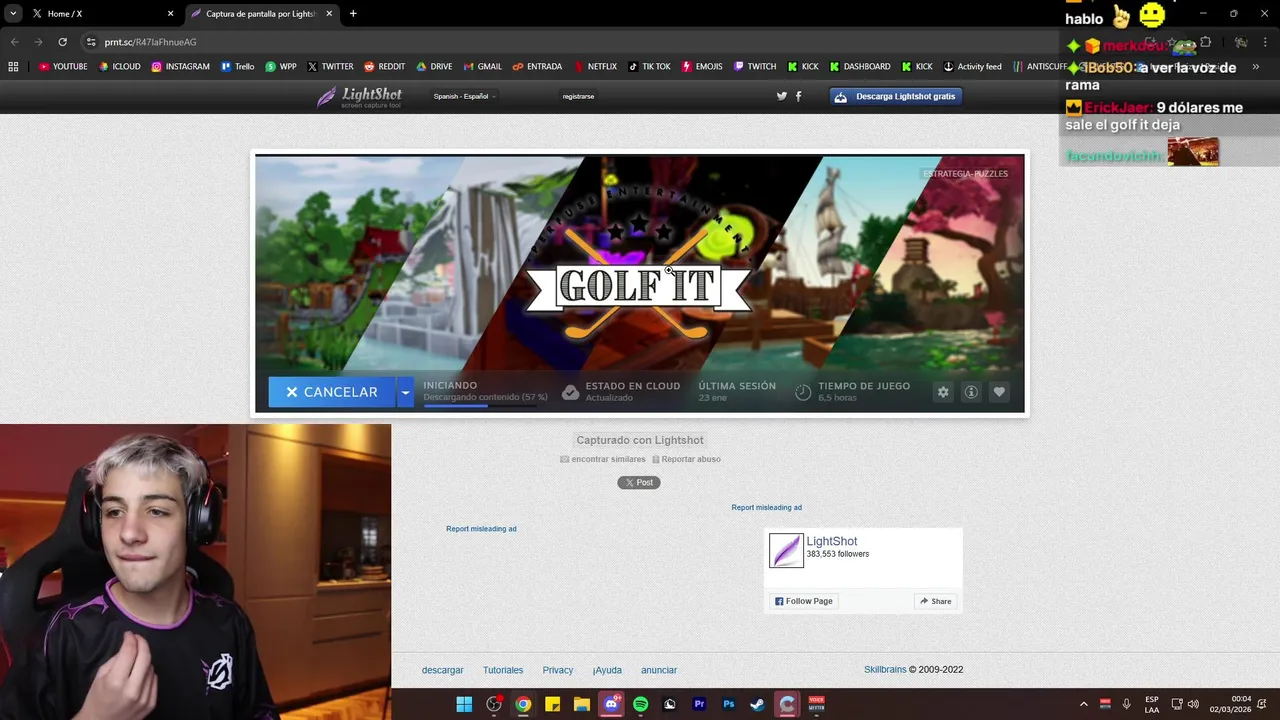View site information icon in address bar

(91, 42)
